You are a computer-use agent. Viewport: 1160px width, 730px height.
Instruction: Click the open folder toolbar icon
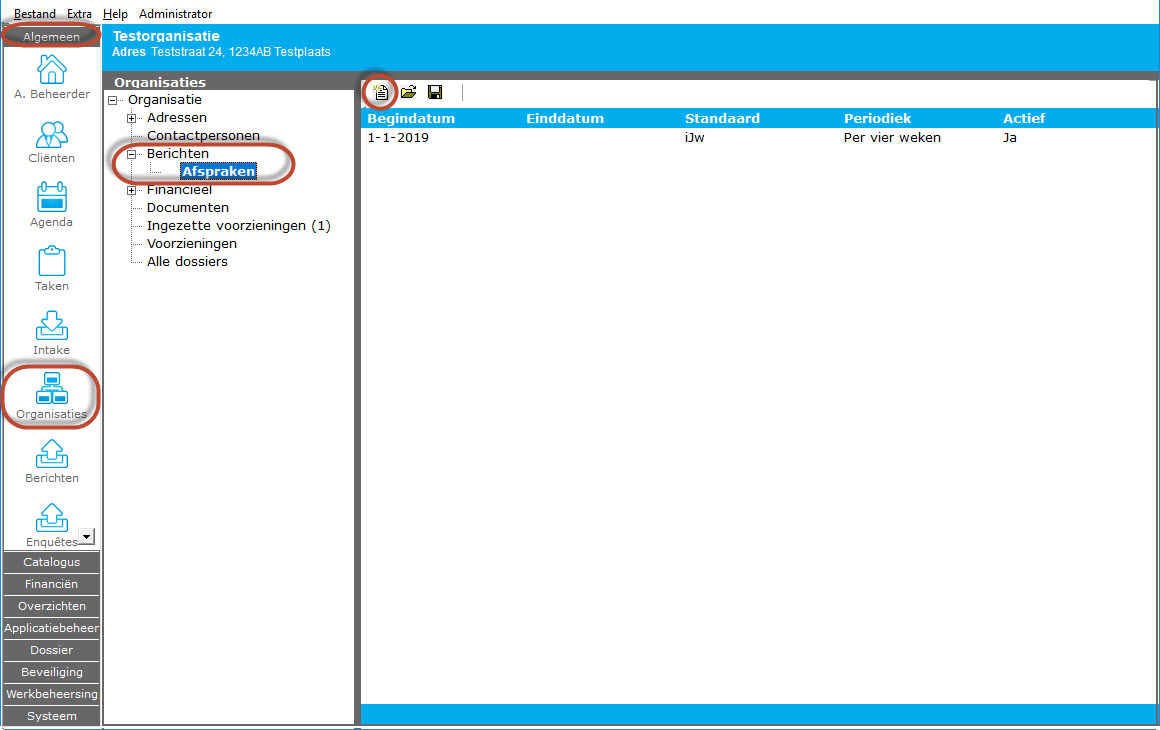[408, 92]
